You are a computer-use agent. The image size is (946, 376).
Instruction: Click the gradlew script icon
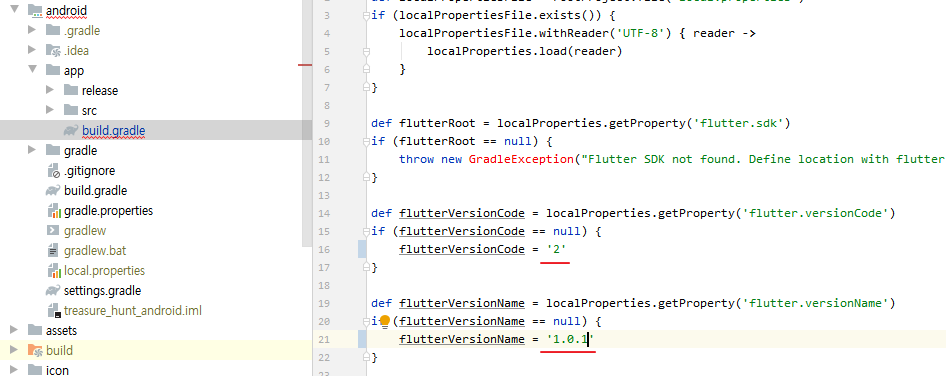point(53,231)
